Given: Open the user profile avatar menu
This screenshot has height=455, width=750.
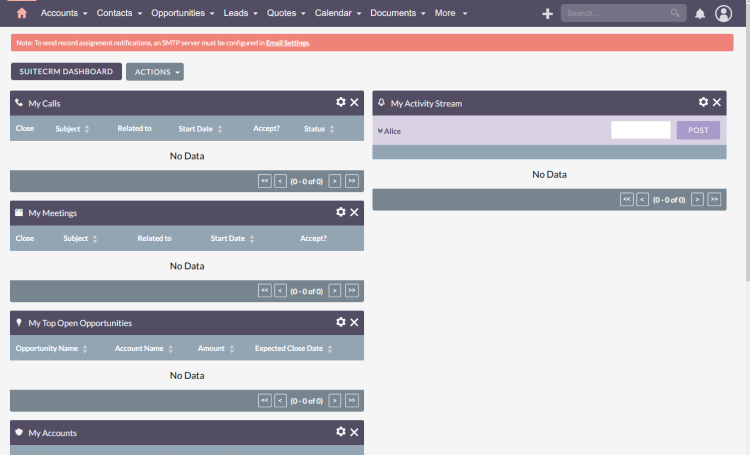Looking at the screenshot, I should (723, 13).
